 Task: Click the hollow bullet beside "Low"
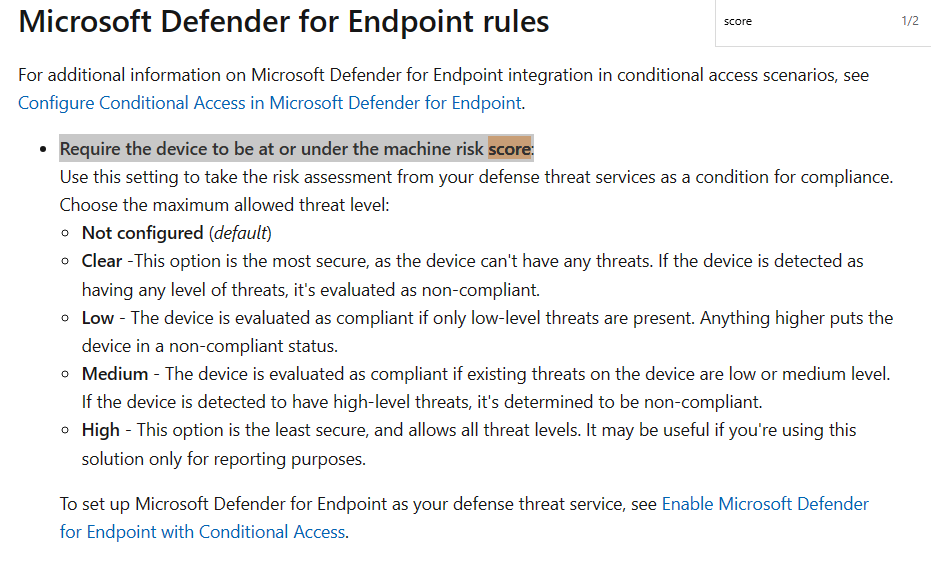65,318
